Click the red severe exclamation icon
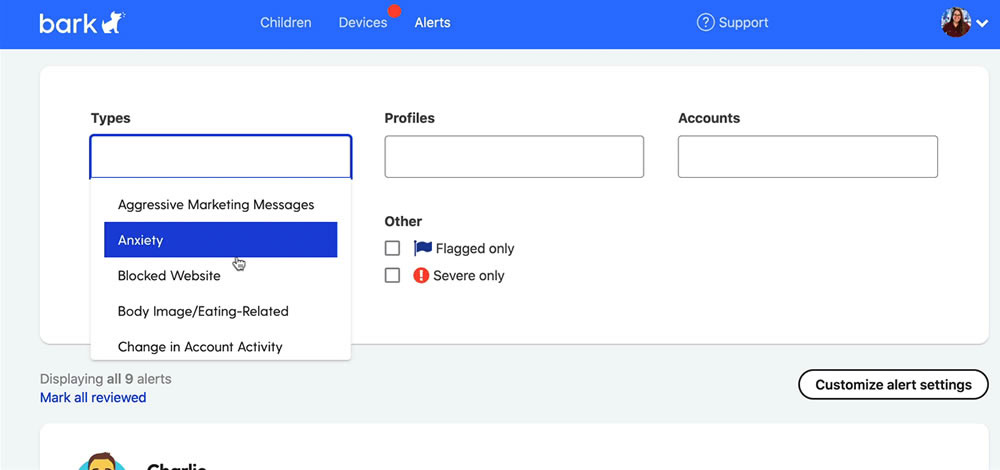1000x470 pixels. click(x=421, y=275)
